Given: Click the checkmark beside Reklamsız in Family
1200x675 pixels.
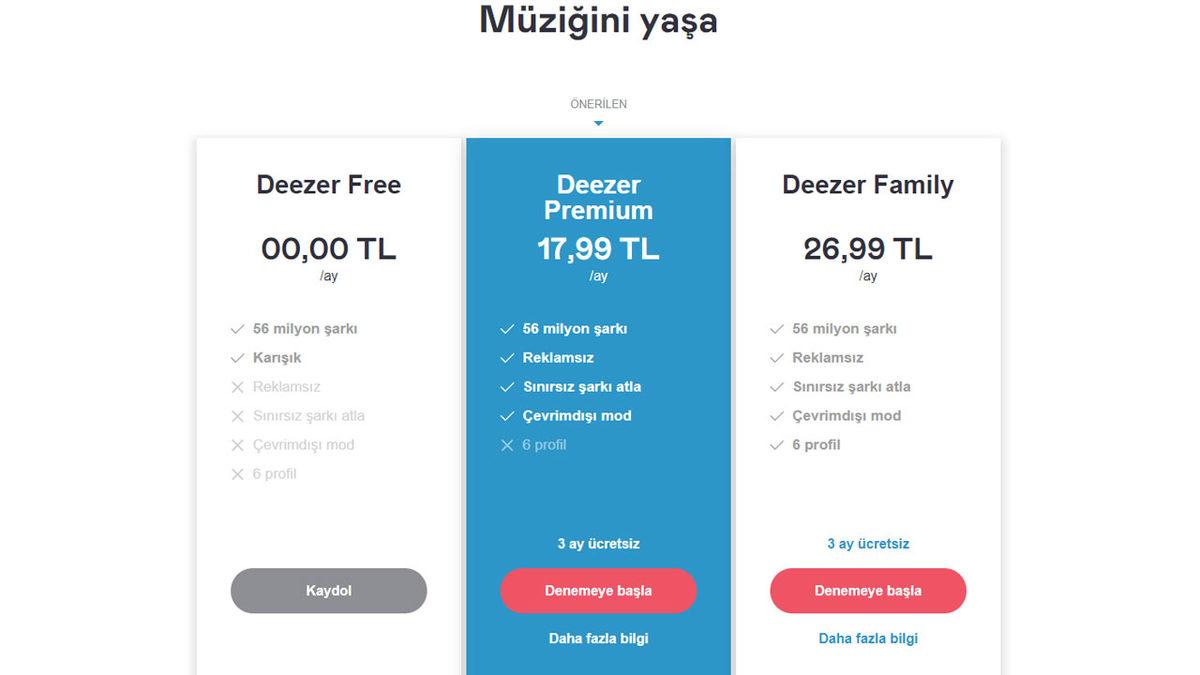Looking at the screenshot, I should point(776,357).
